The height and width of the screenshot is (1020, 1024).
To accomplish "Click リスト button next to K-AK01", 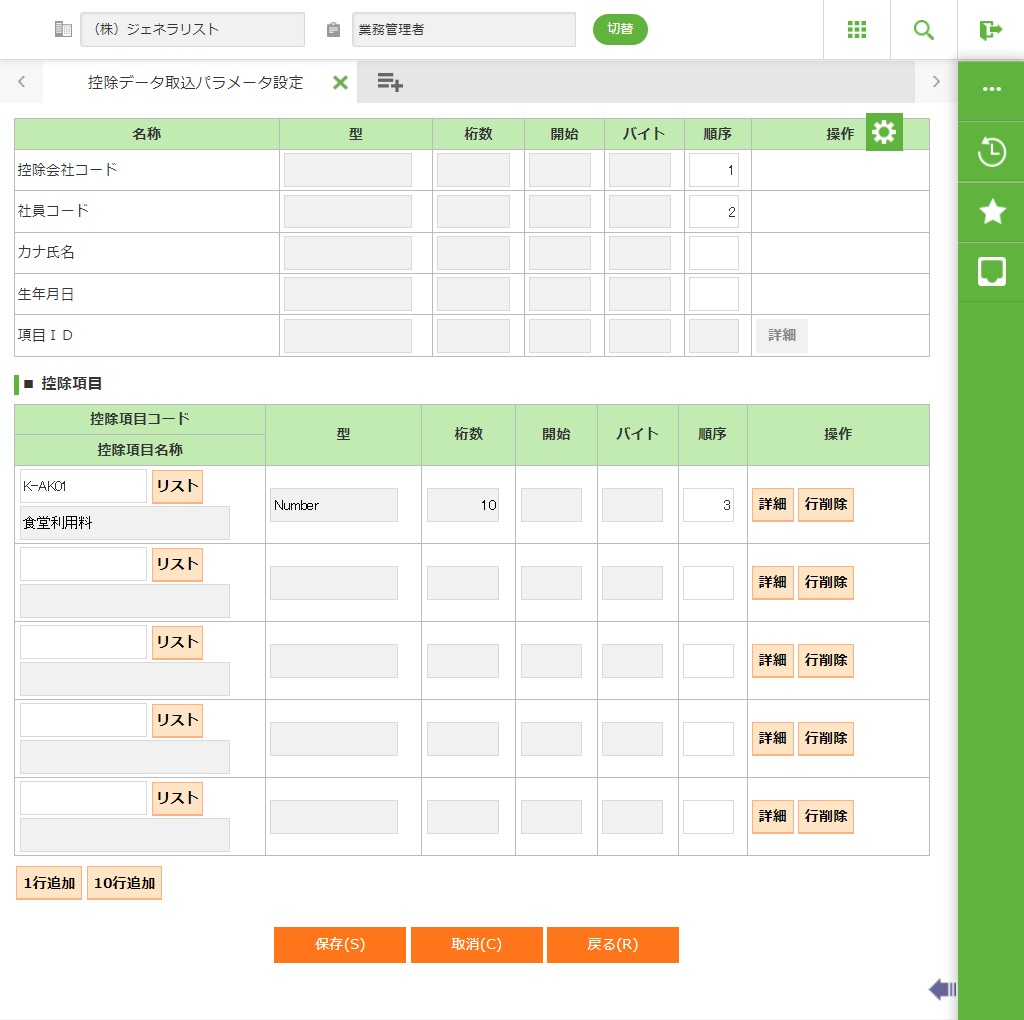I will pyautogui.click(x=177, y=486).
